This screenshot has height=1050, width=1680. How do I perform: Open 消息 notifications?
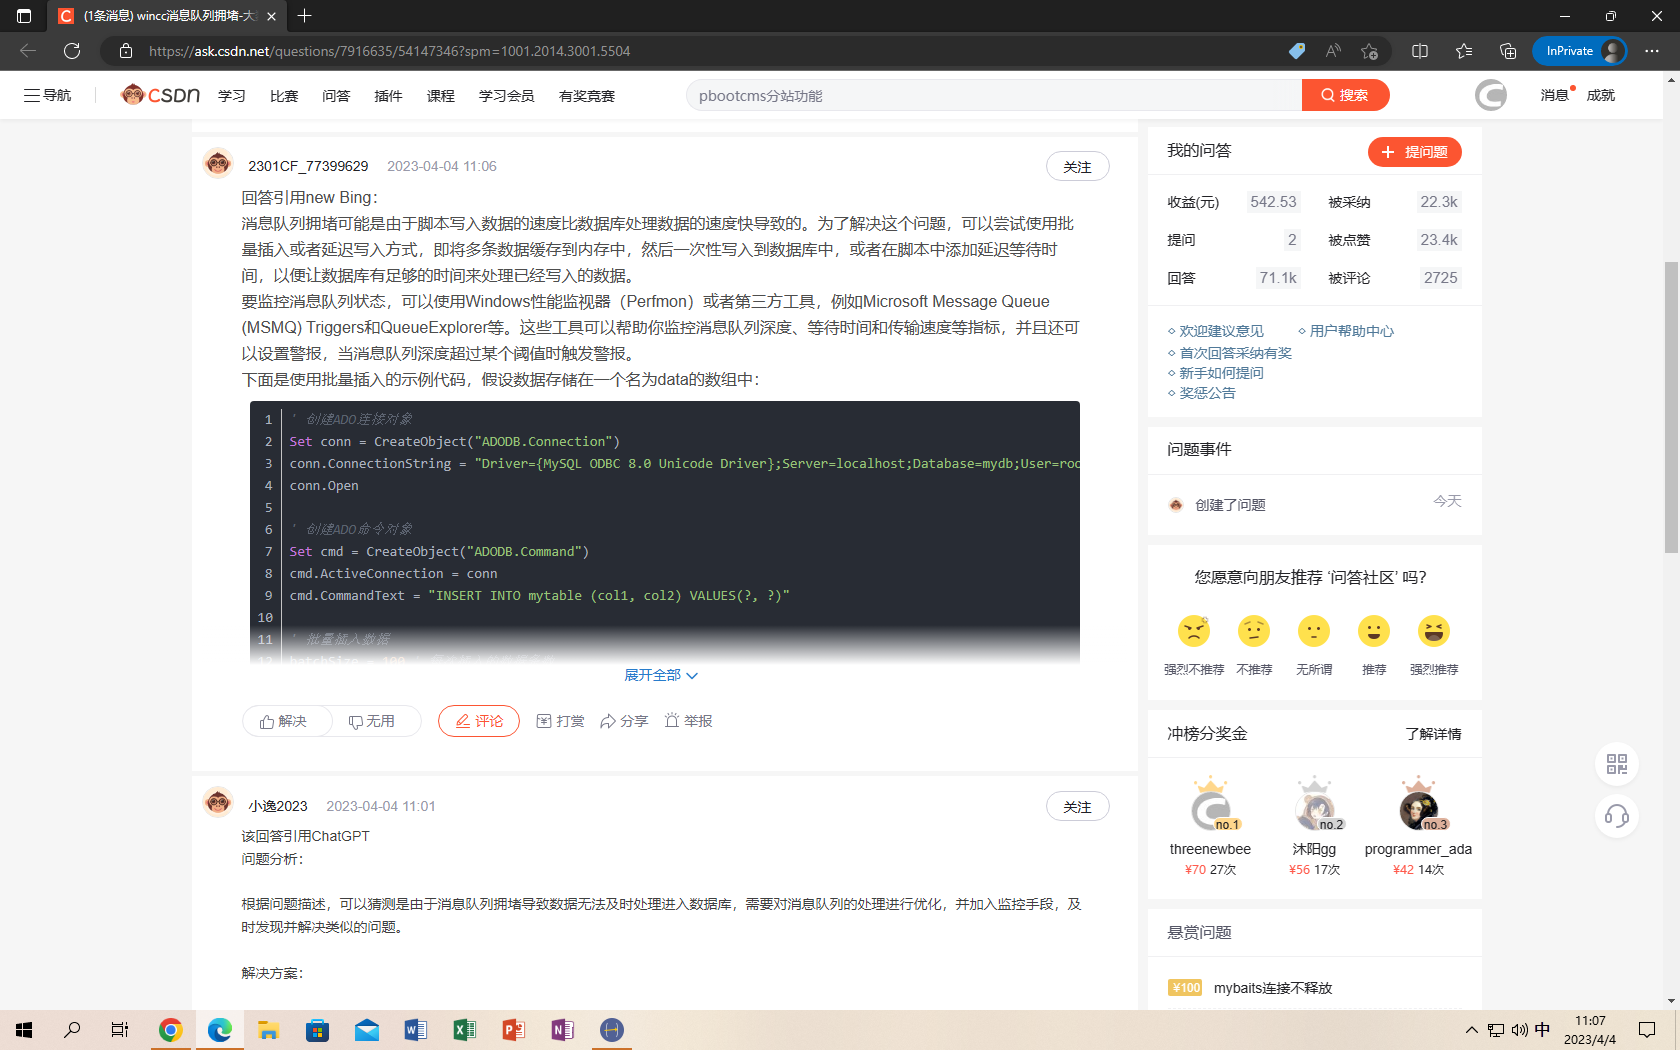pyautogui.click(x=1555, y=95)
